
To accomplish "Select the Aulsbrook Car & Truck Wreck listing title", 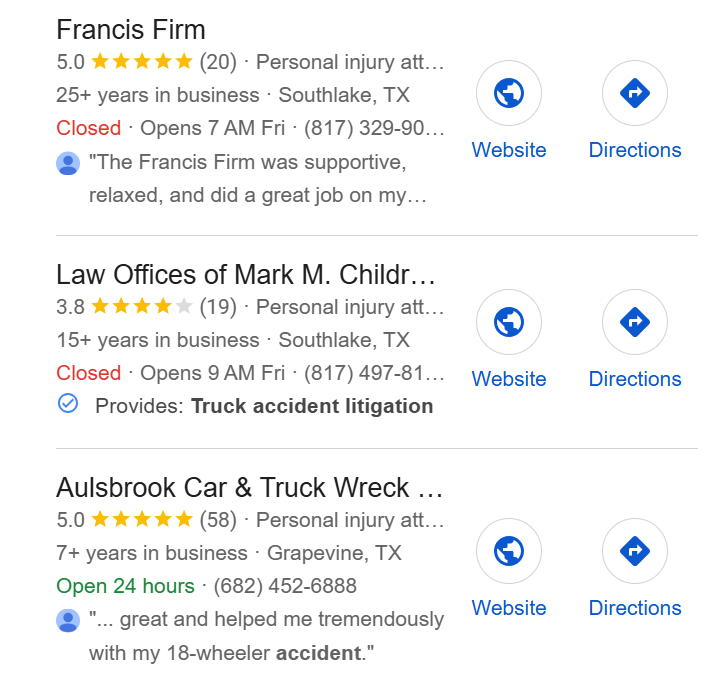I will pyautogui.click(x=249, y=488).
